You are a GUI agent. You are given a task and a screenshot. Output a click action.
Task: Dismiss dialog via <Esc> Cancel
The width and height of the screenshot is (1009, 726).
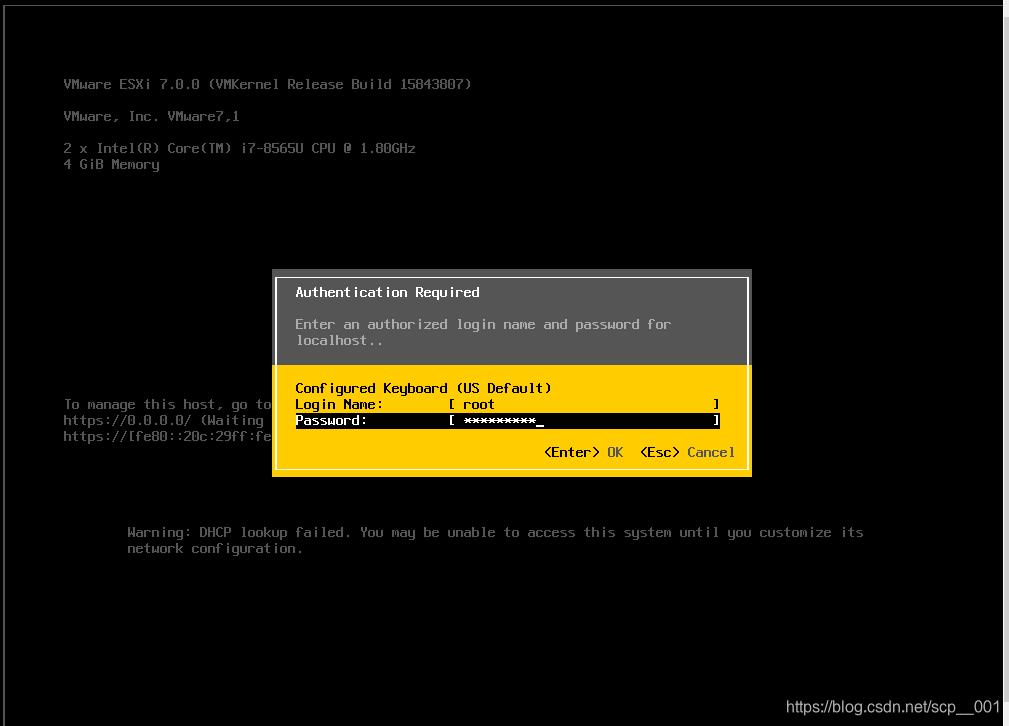click(687, 452)
